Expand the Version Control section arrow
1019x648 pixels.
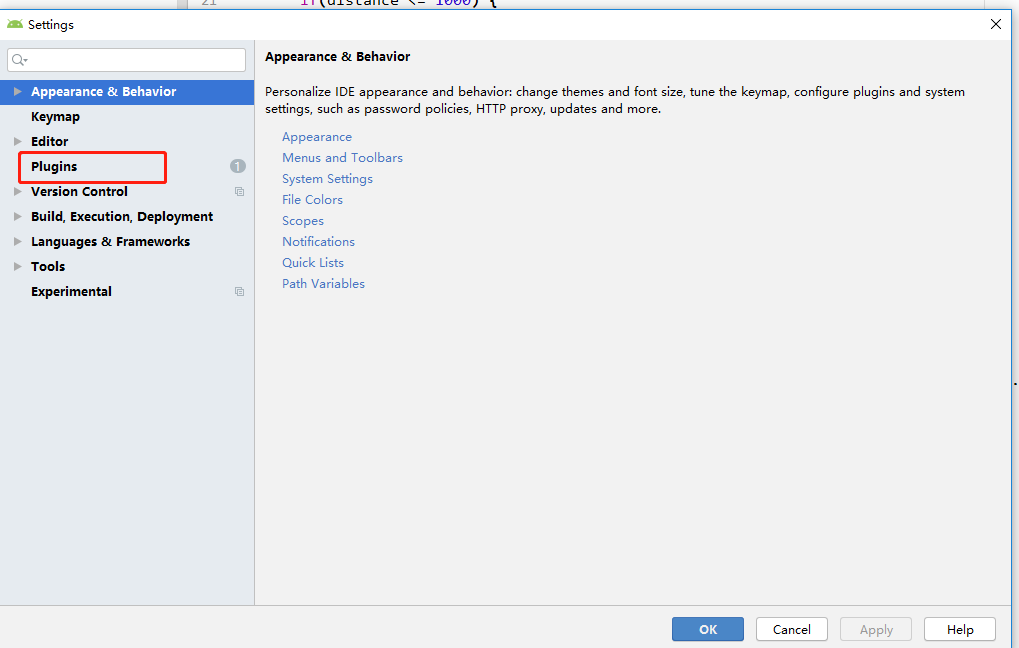pyautogui.click(x=18, y=191)
